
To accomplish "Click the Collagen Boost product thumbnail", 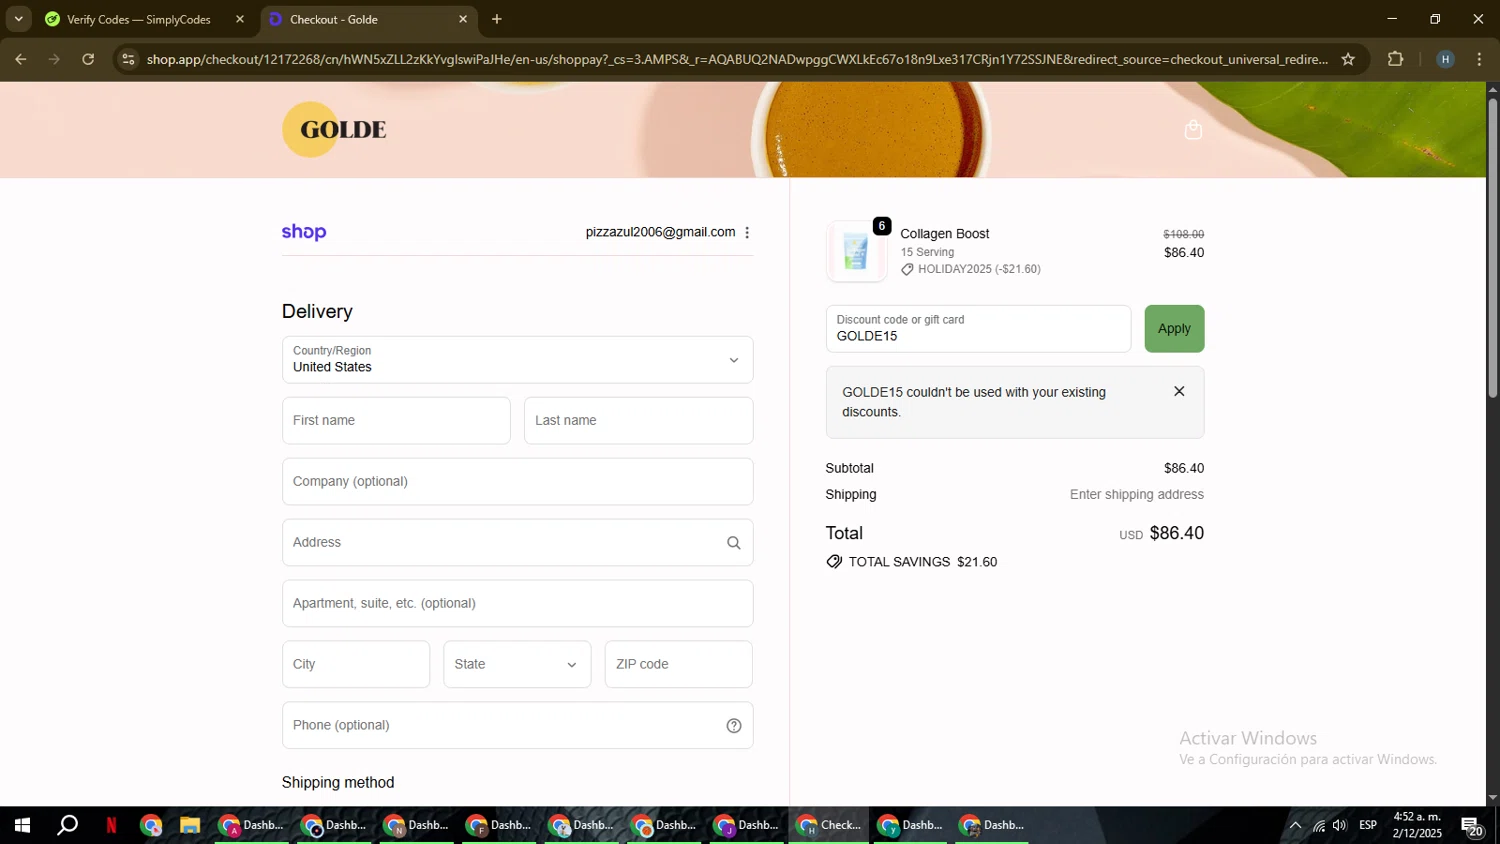I will pos(856,251).
